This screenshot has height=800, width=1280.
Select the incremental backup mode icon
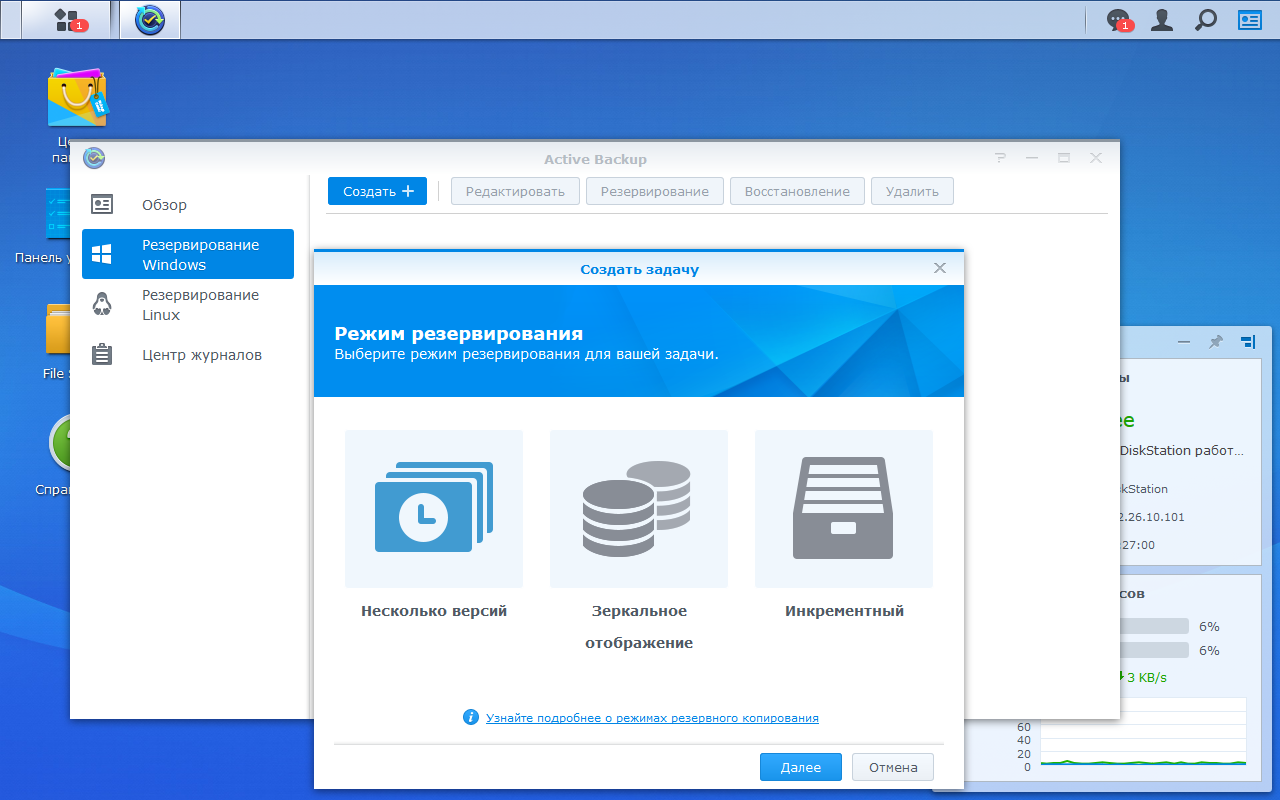(844, 509)
